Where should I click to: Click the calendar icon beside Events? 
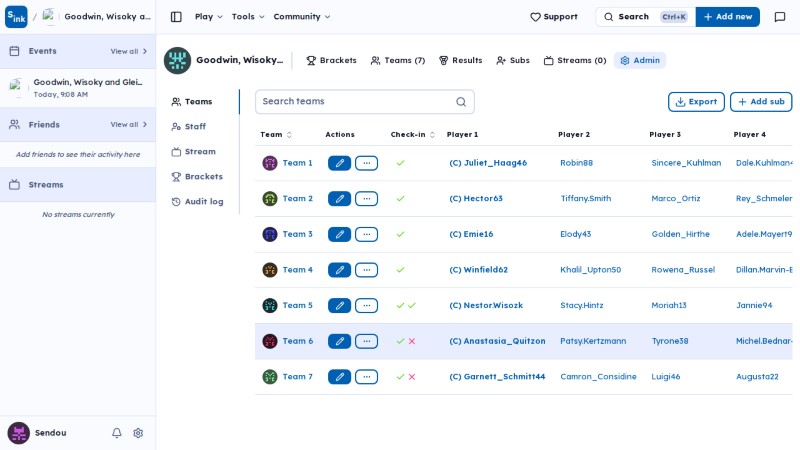tap(14, 51)
